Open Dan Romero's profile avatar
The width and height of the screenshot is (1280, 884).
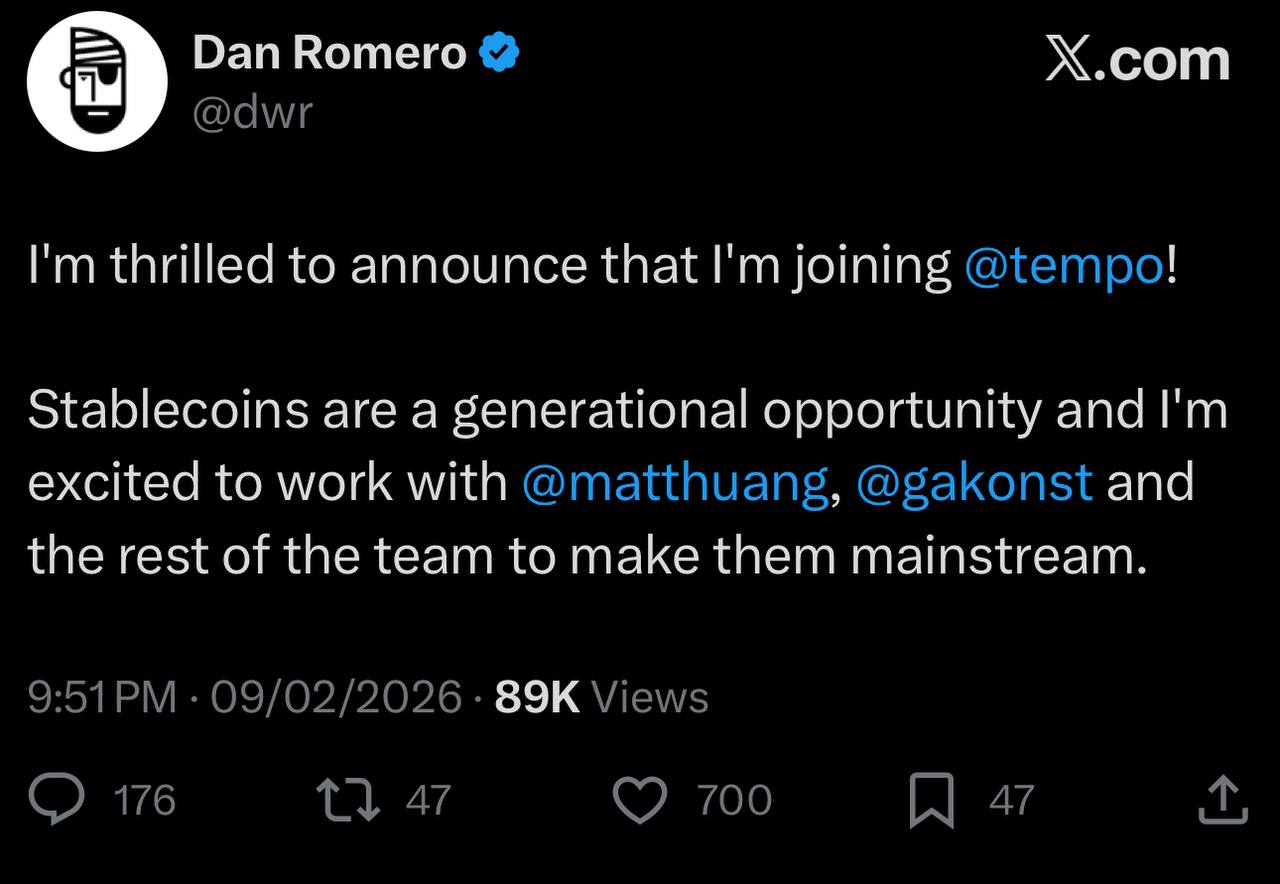(x=96, y=82)
